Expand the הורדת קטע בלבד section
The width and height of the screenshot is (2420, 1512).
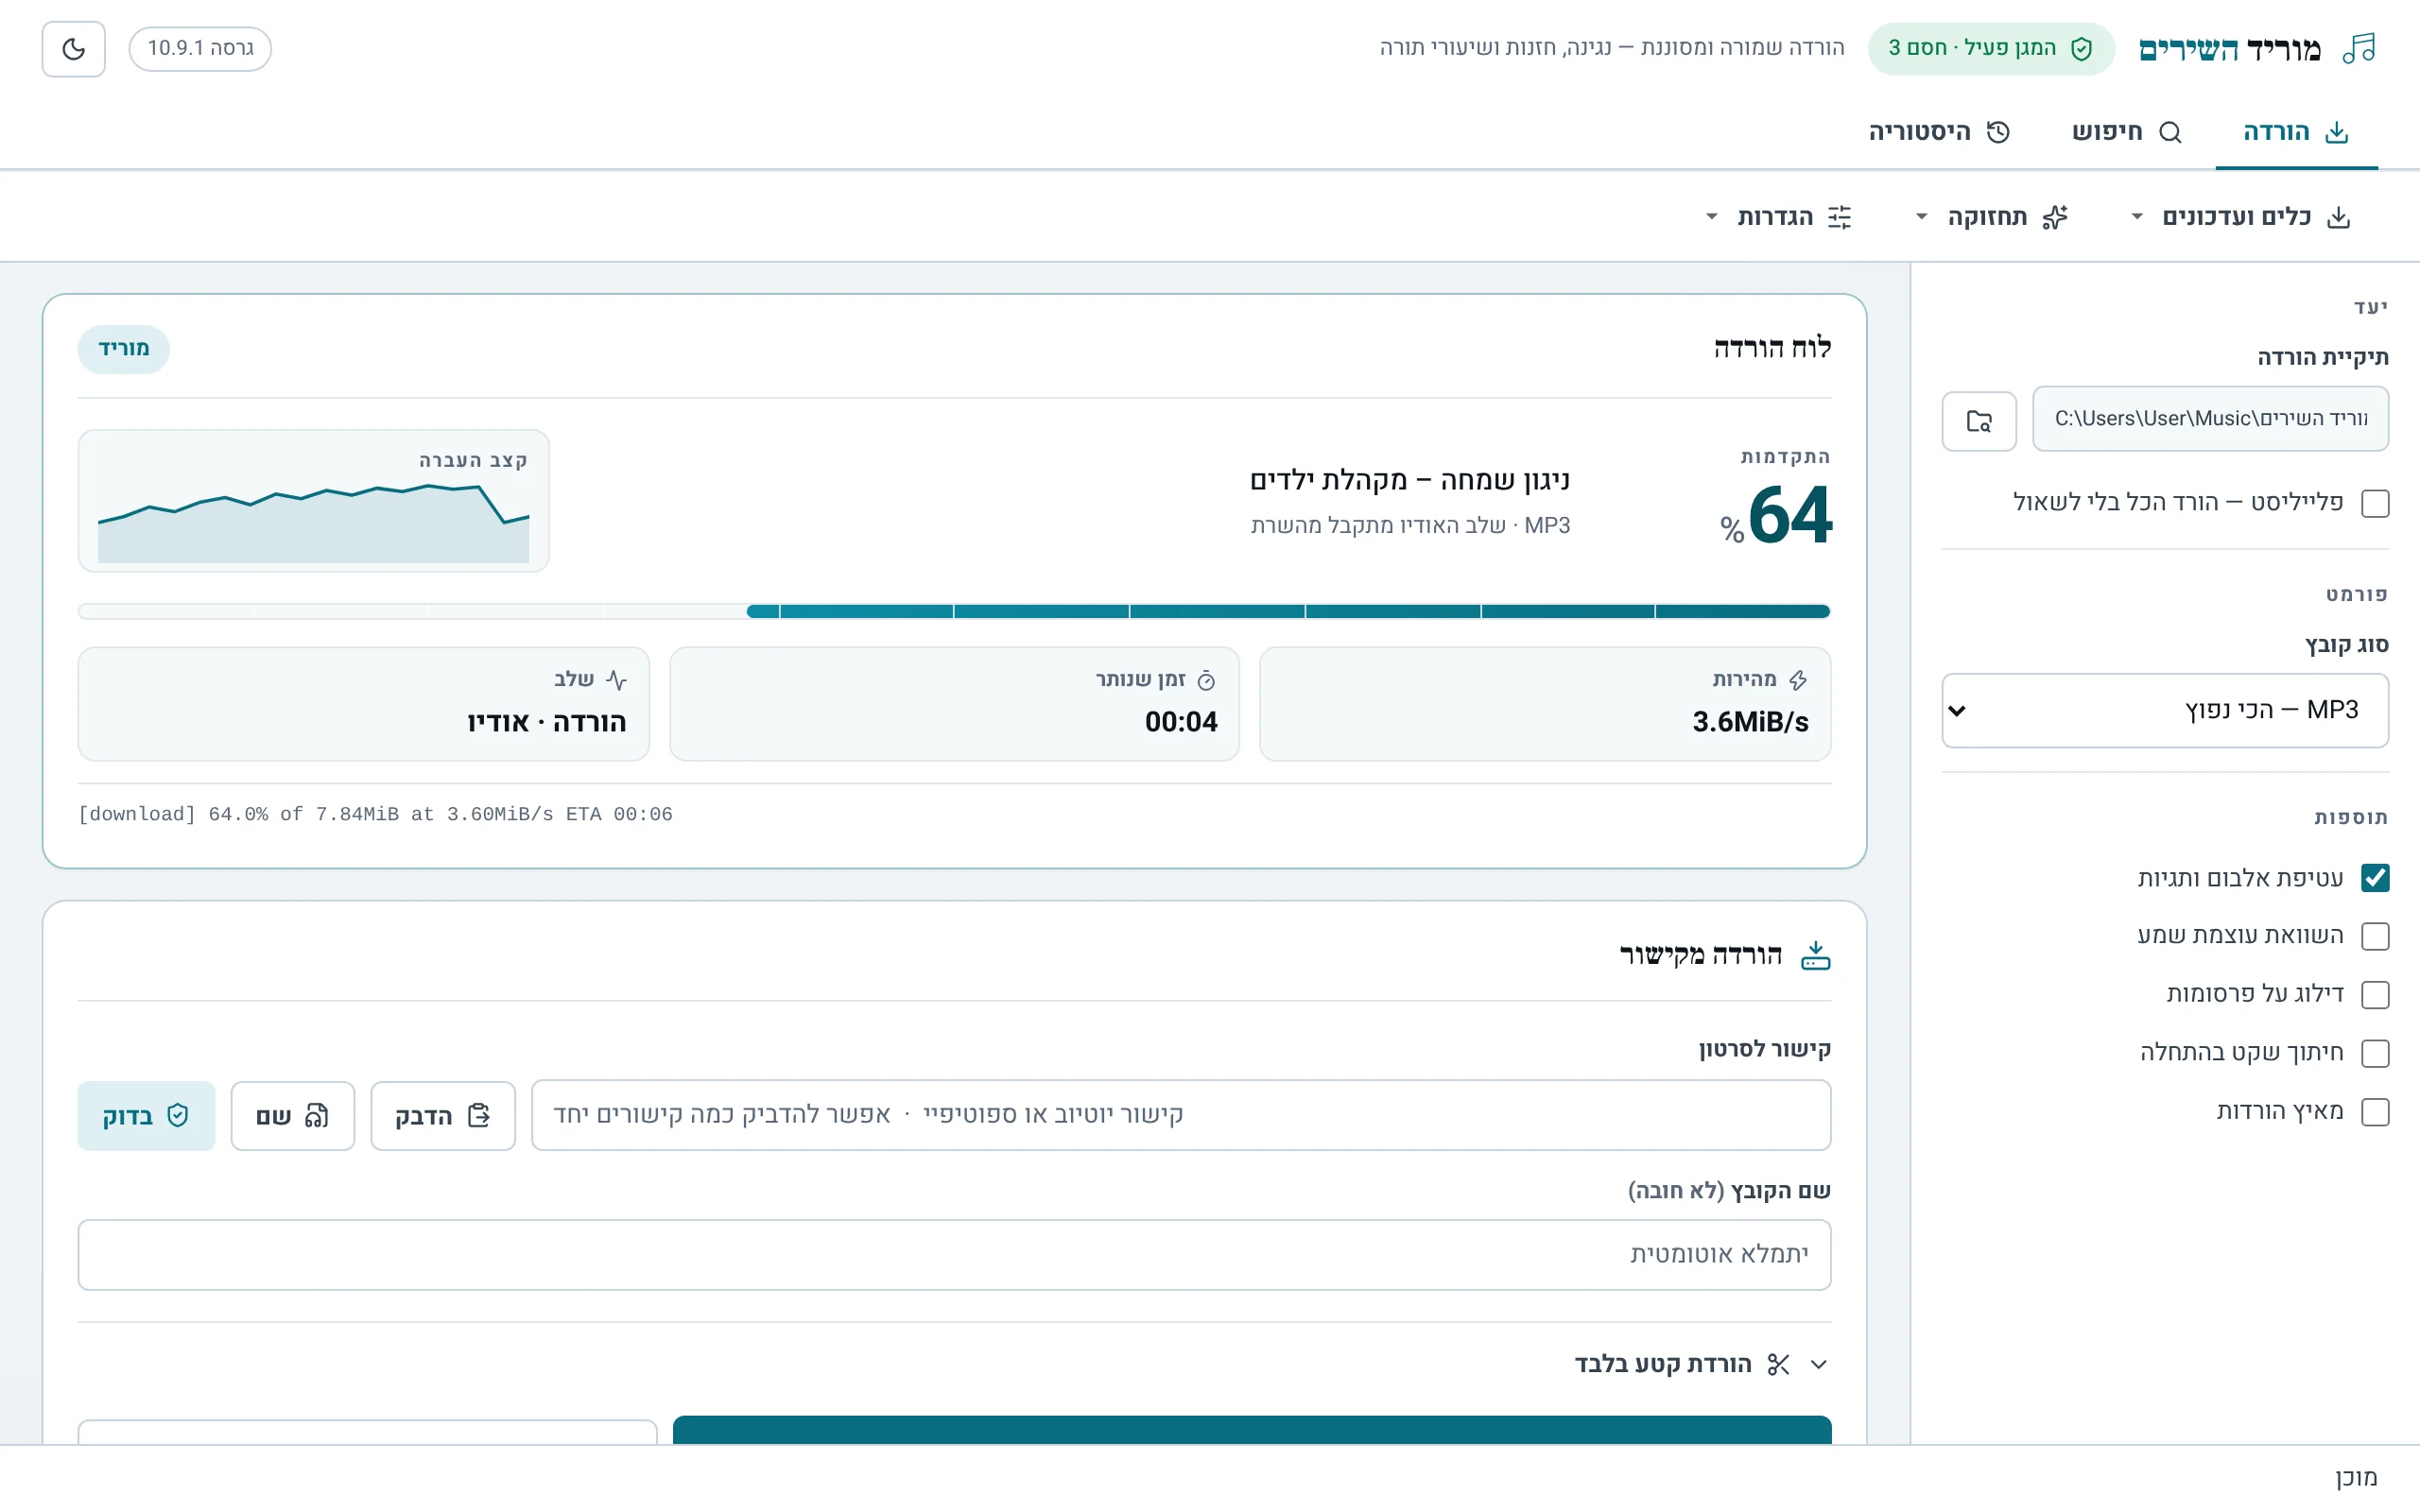pos(1702,1364)
